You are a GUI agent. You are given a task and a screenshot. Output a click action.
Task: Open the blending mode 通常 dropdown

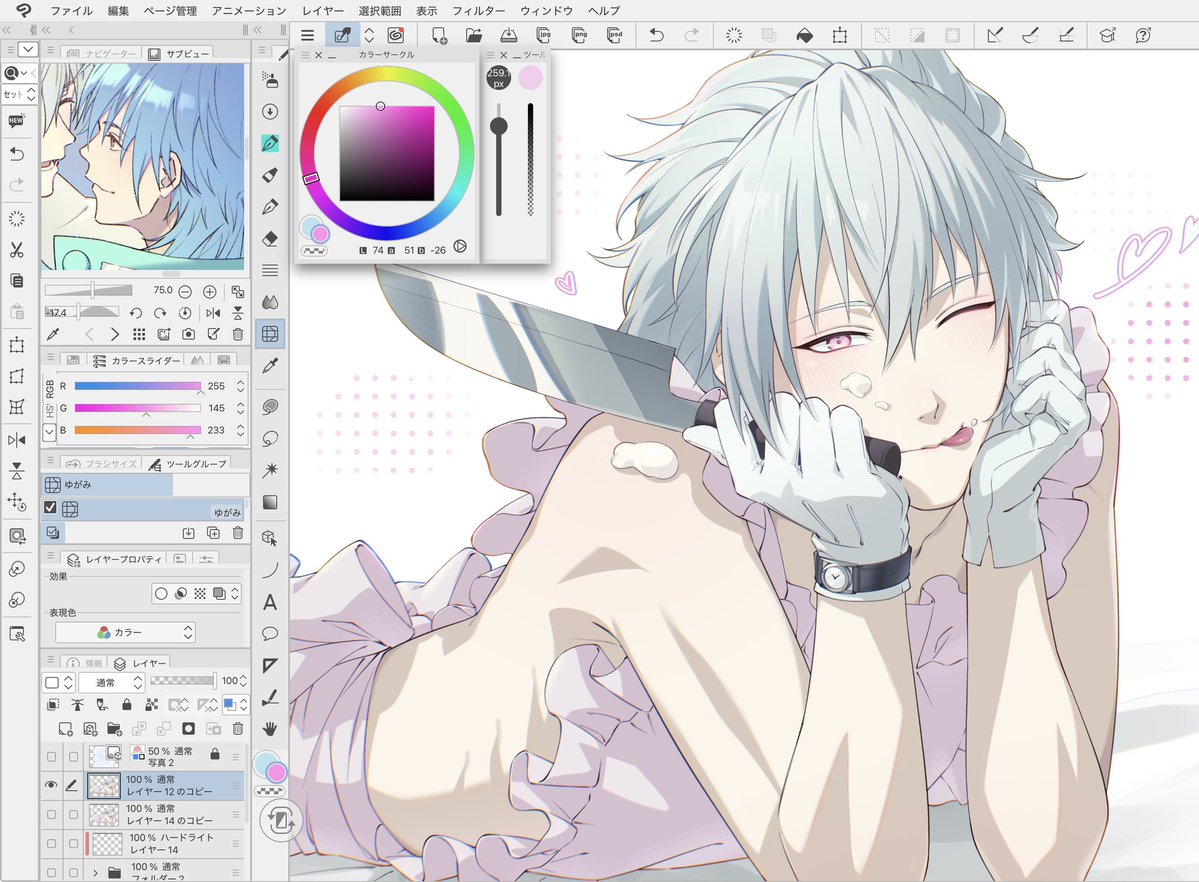(111, 682)
